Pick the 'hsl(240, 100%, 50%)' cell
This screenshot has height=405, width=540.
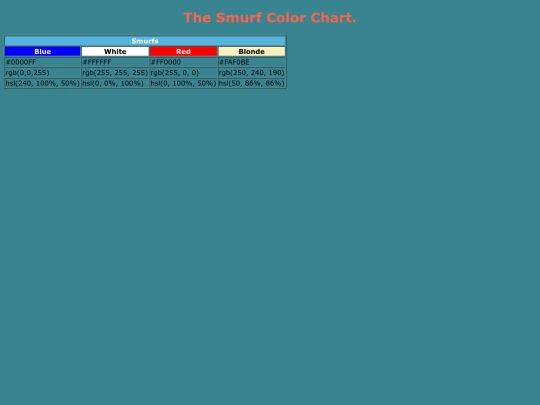tap(43, 83)
